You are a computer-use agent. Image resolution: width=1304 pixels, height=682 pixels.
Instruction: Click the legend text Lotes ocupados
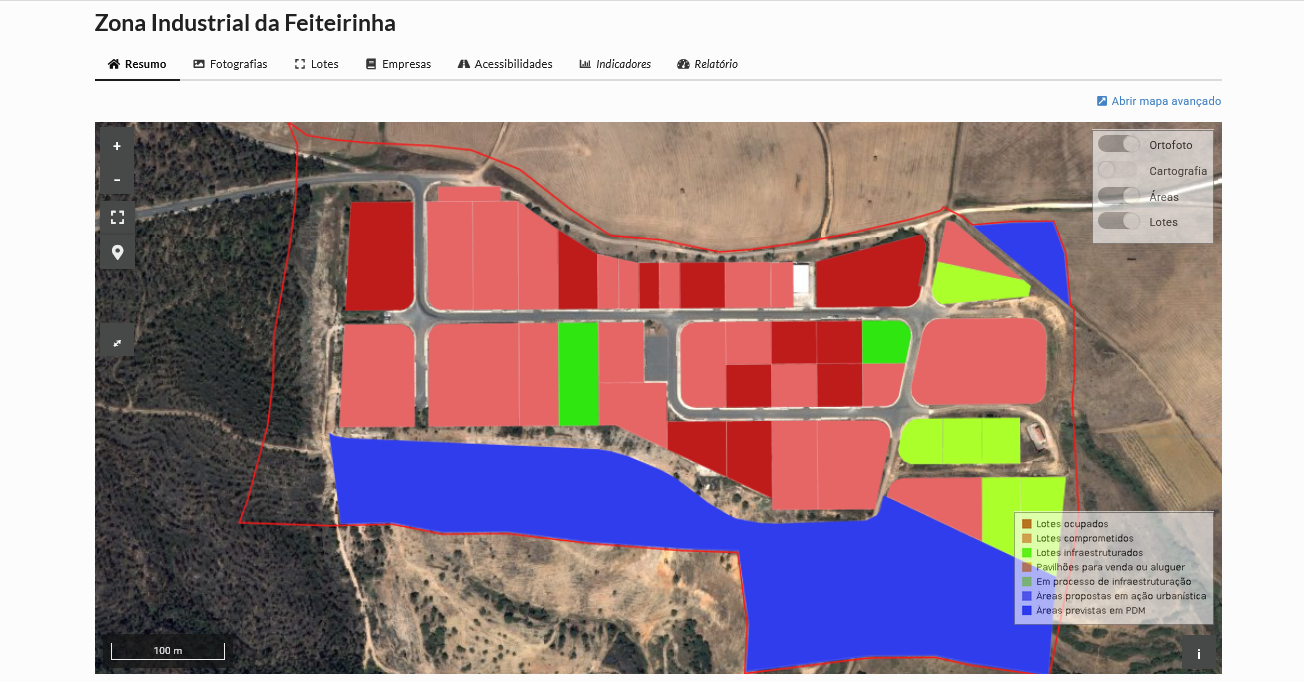[x=1072, y=524]
